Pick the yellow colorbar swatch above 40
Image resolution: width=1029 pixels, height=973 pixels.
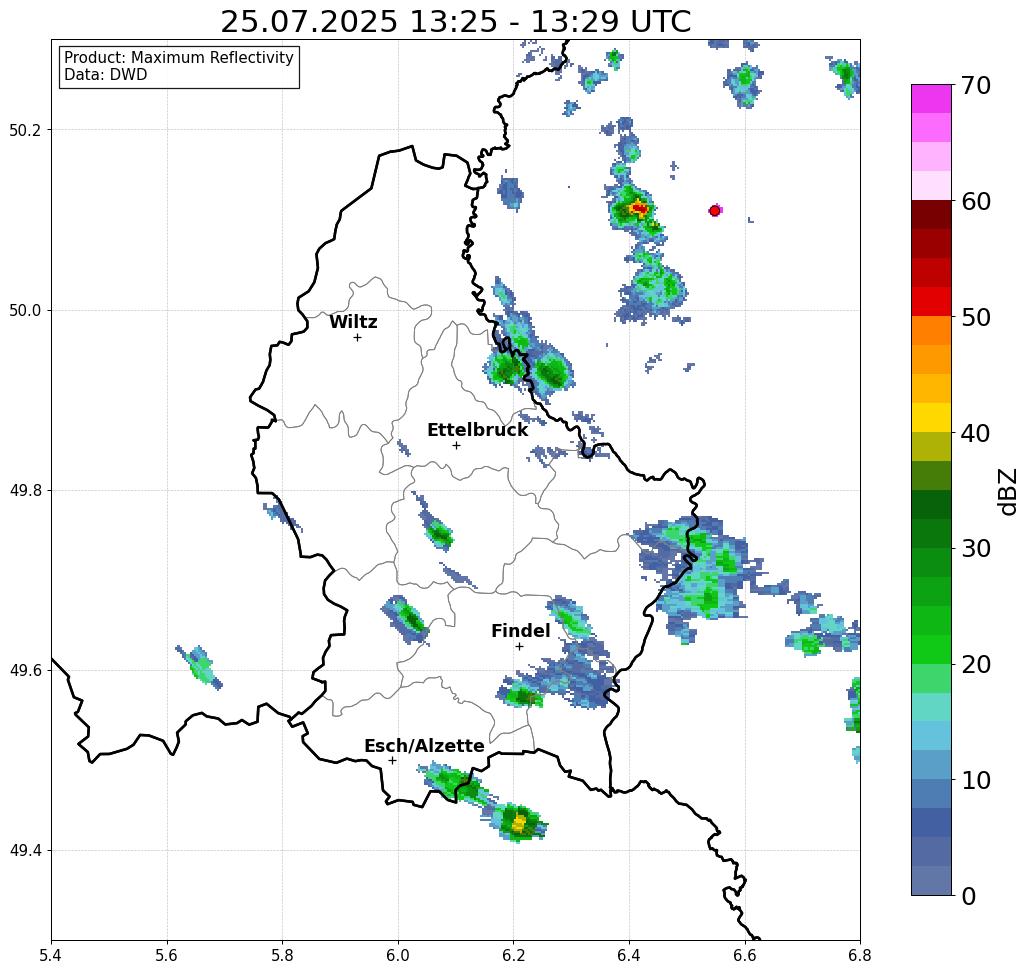pyautogui.click(x=931, y=417)
